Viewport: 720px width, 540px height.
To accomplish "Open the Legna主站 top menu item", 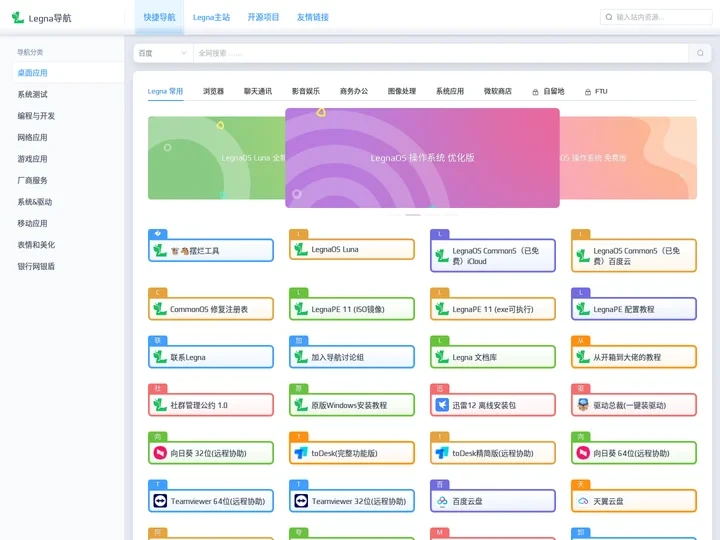I will point(211,17).
